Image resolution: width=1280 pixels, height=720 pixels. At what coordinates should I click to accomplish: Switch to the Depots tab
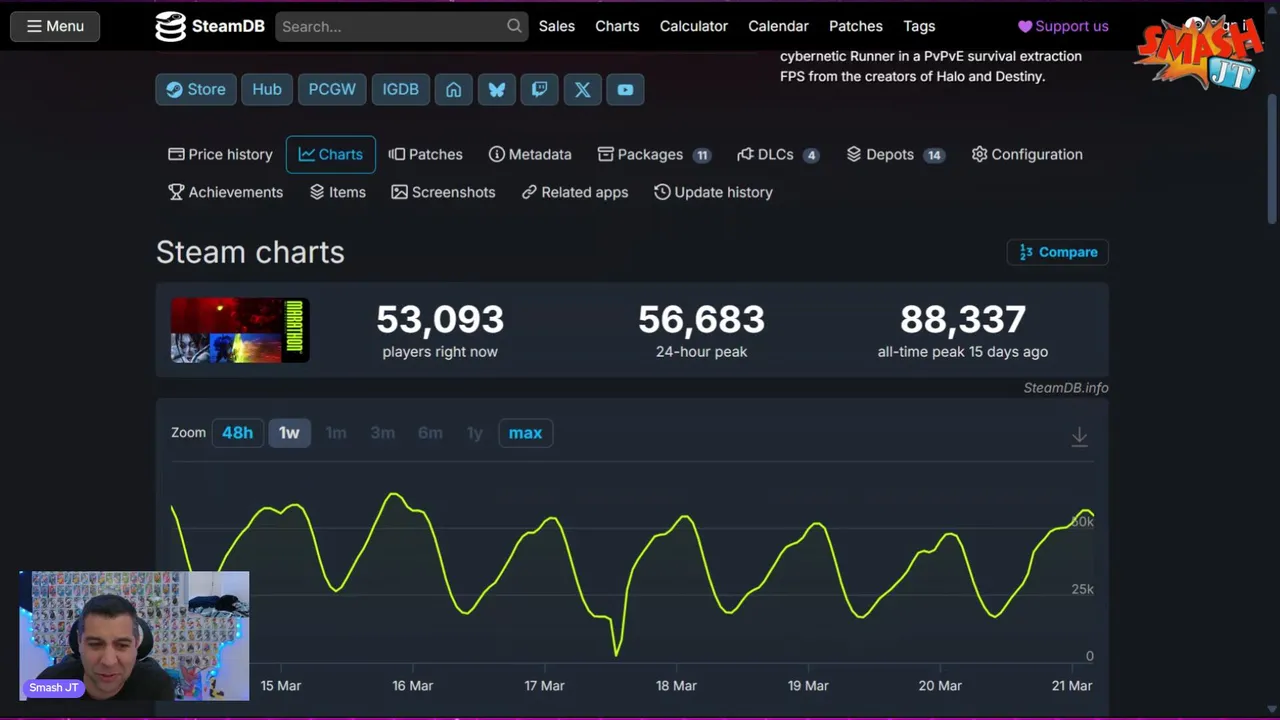click(895, 154)
